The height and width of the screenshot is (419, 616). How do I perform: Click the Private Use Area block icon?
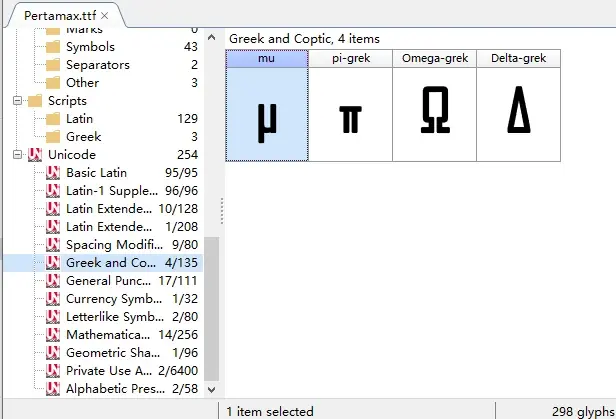52,371
